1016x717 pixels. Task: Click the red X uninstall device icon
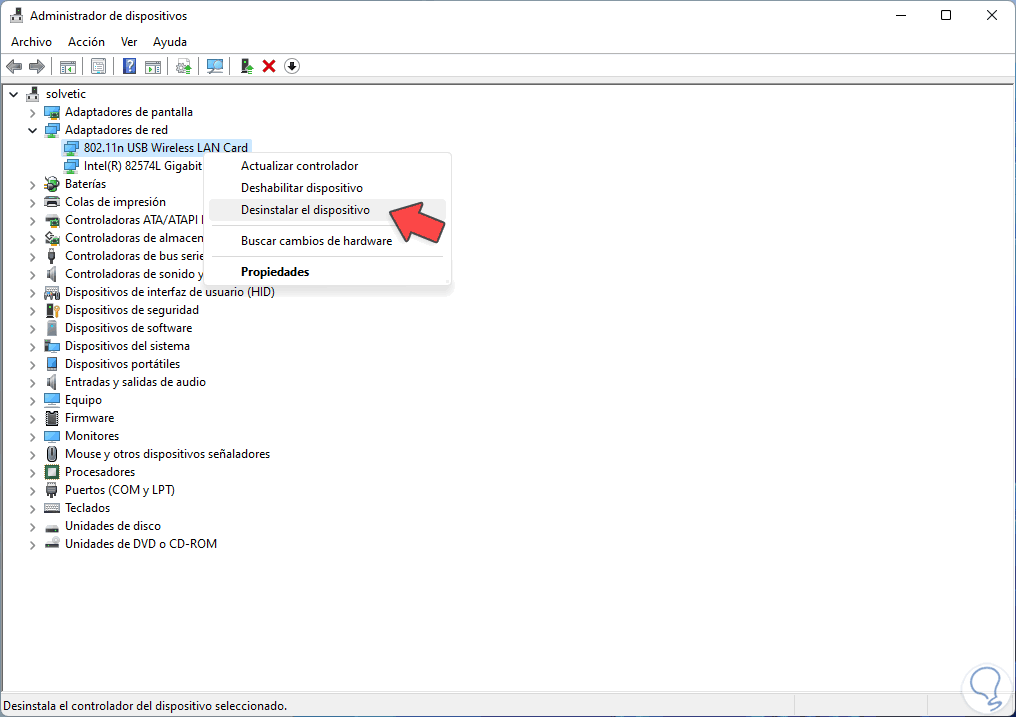[x=269, y=66]
